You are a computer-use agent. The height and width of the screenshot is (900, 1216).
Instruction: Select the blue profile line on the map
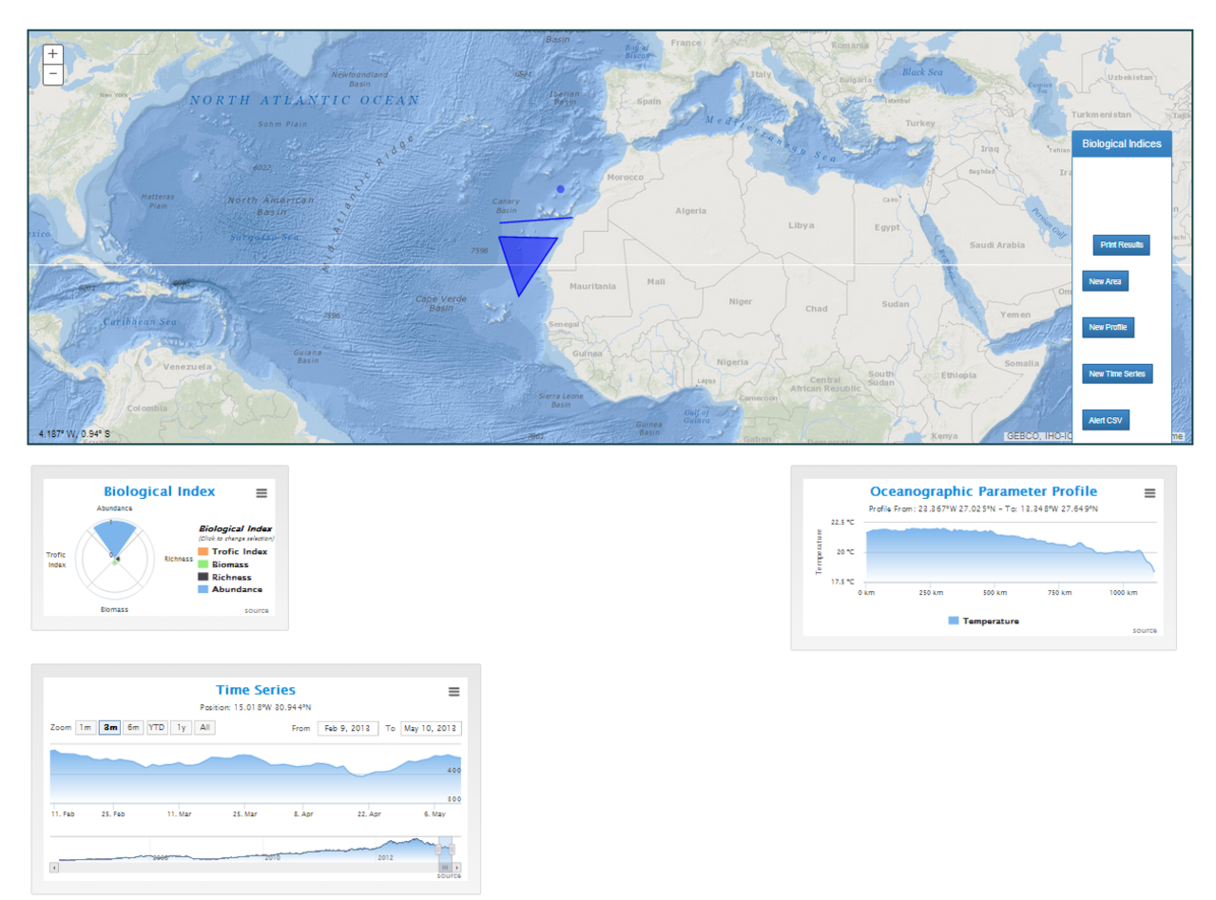(536, 219)
